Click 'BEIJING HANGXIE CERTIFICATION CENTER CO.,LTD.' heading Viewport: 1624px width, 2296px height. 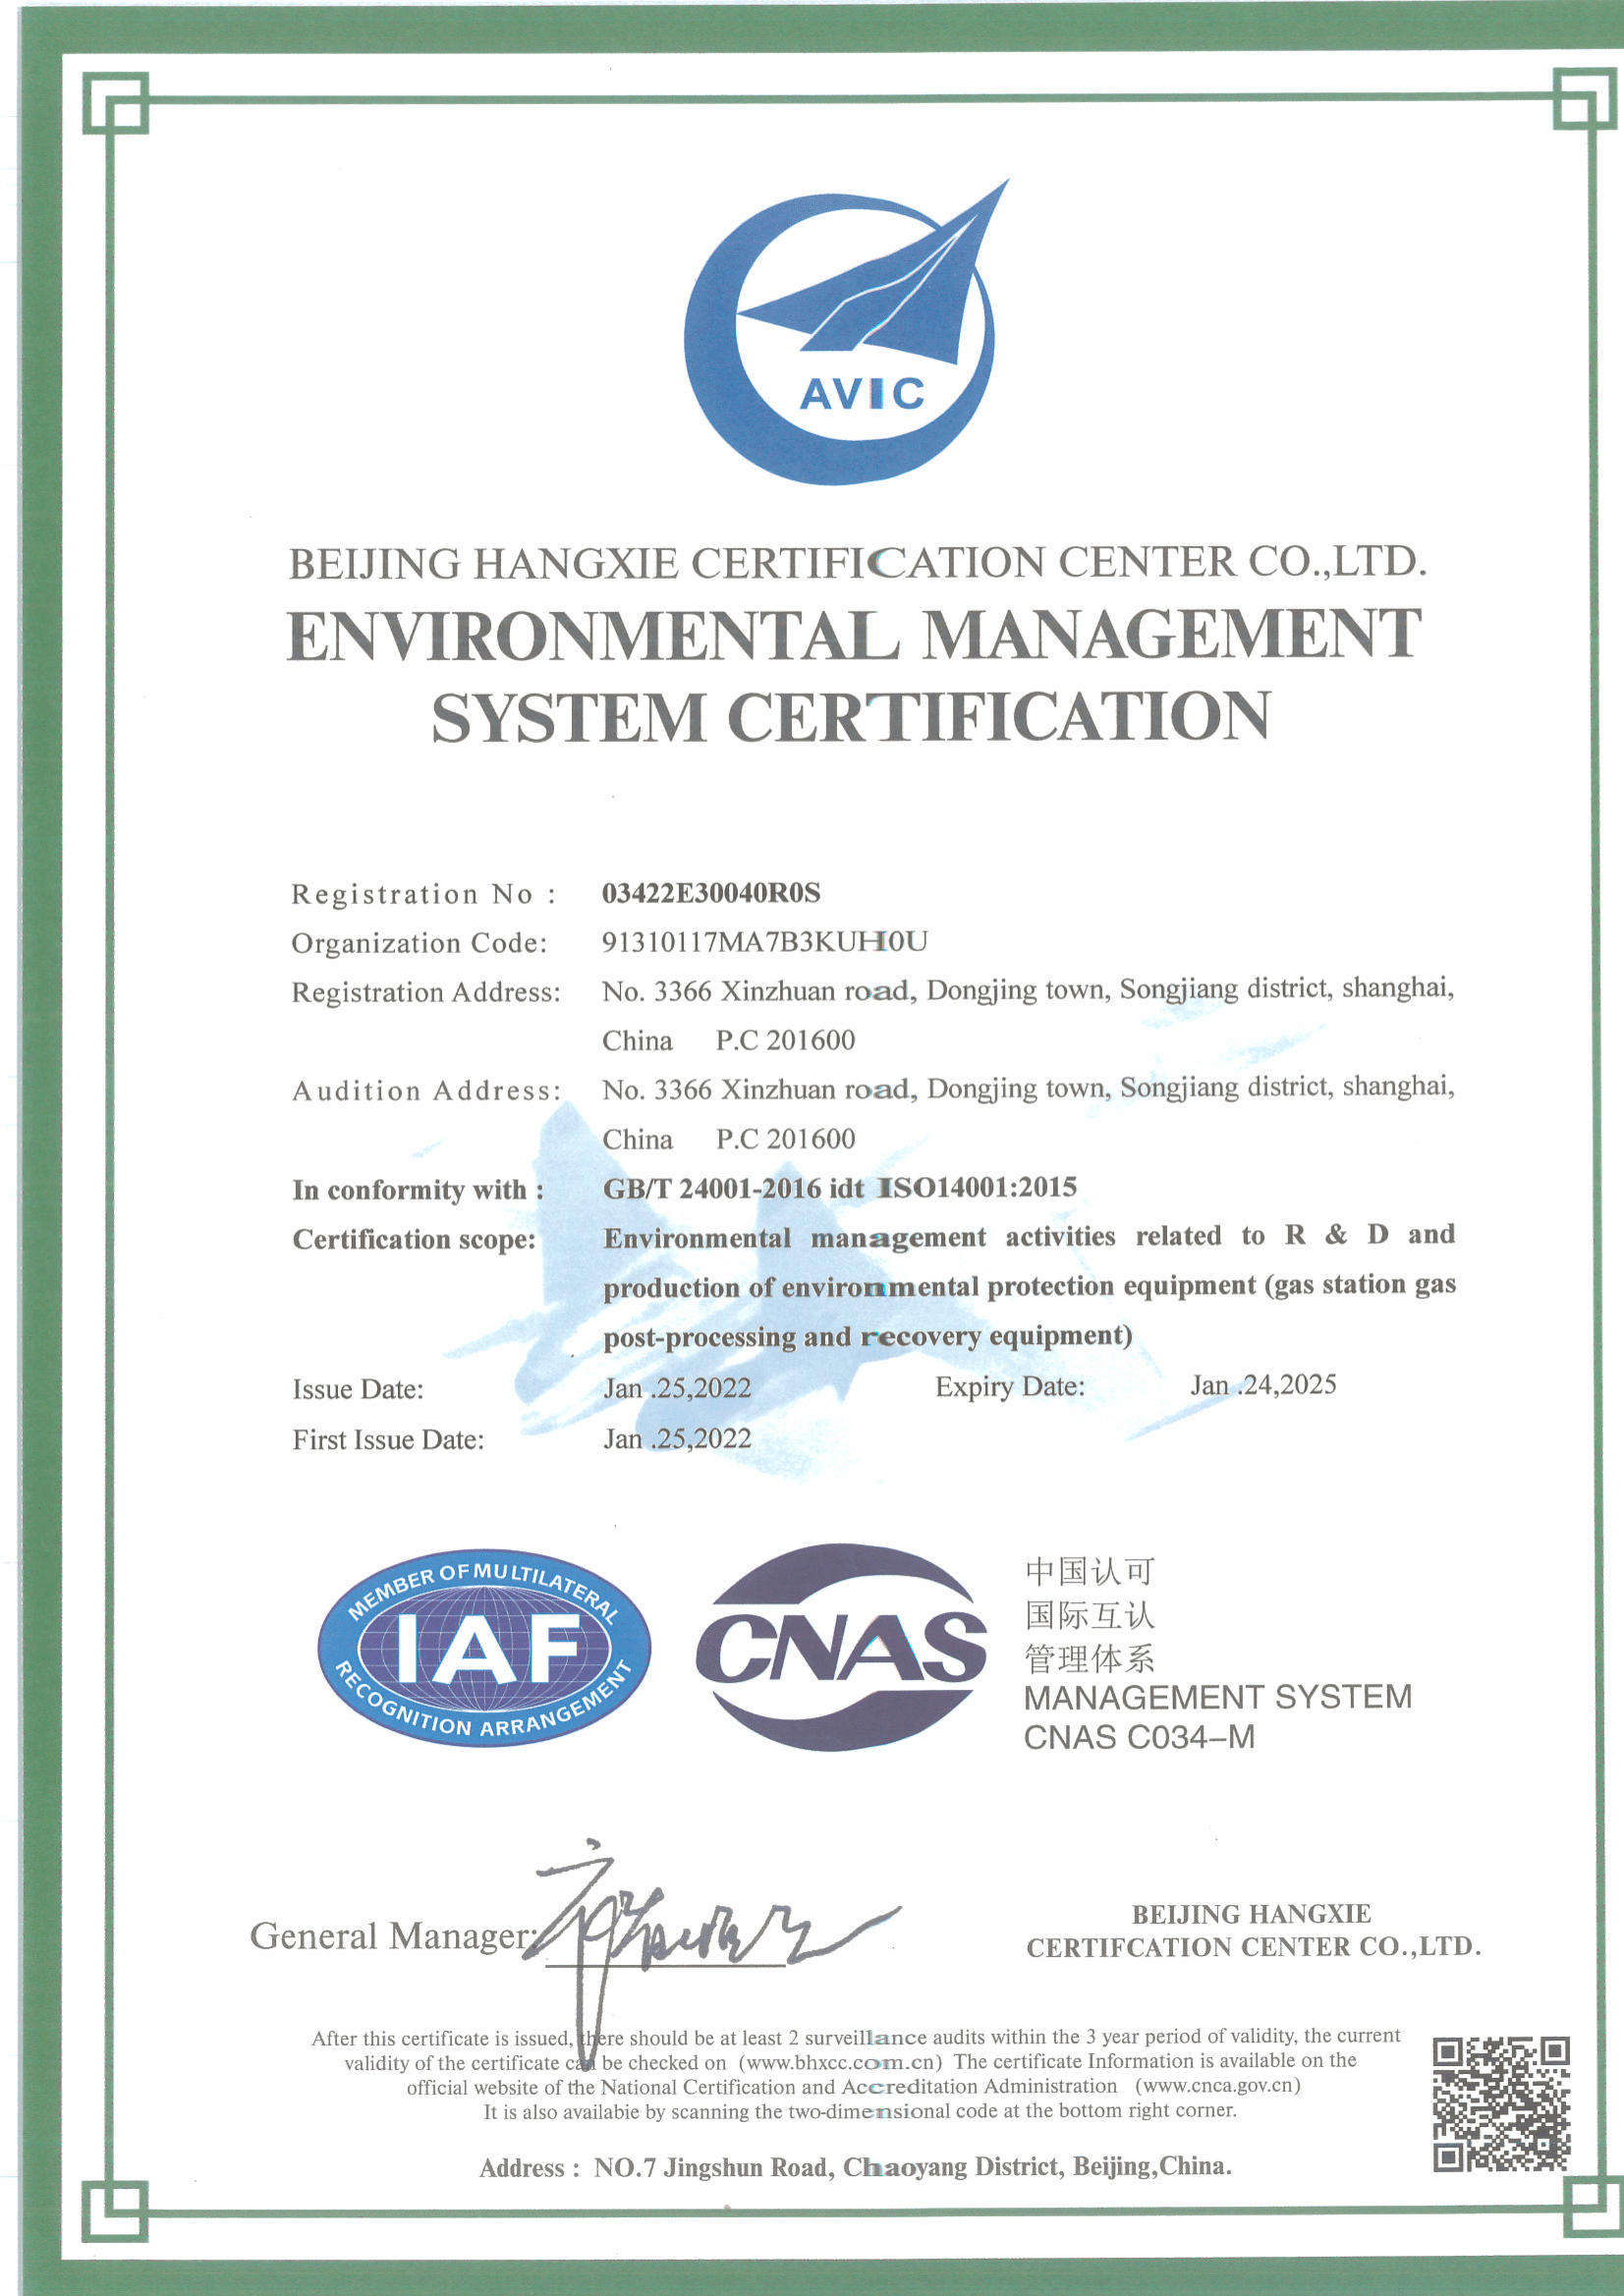(x=858, y=562)
